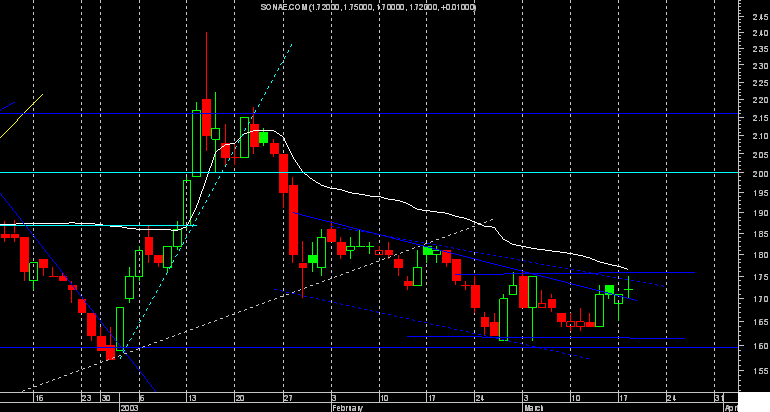Select the 2.40 price axis label
The height and width of the screenshot is (412, 770).
coord(760,33)
